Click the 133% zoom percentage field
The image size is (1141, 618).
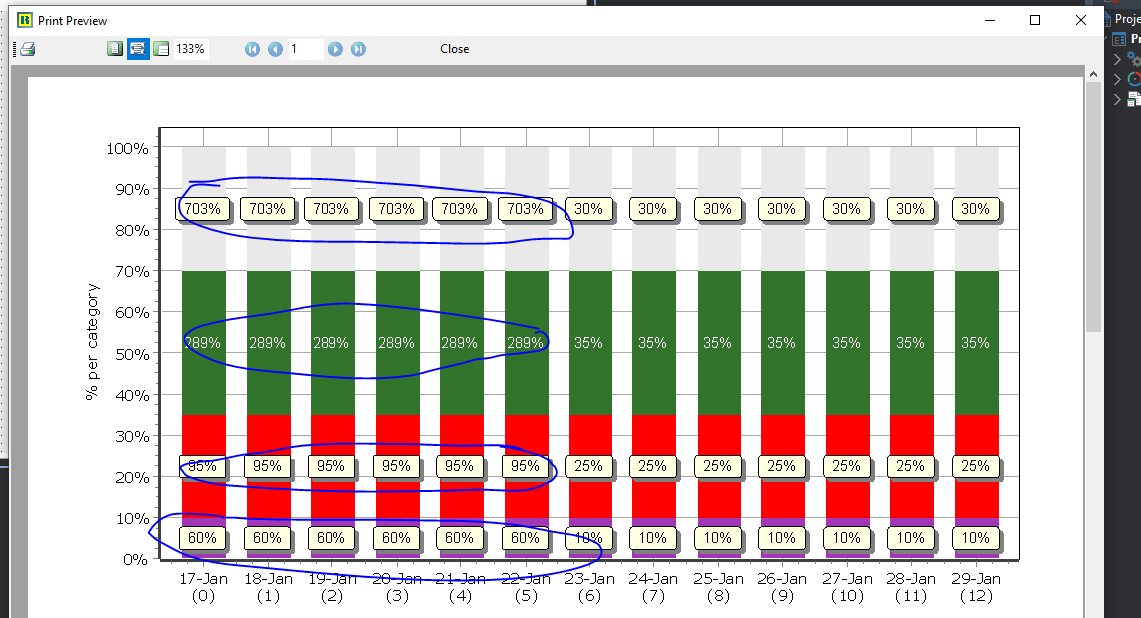(x=191, y=49)
